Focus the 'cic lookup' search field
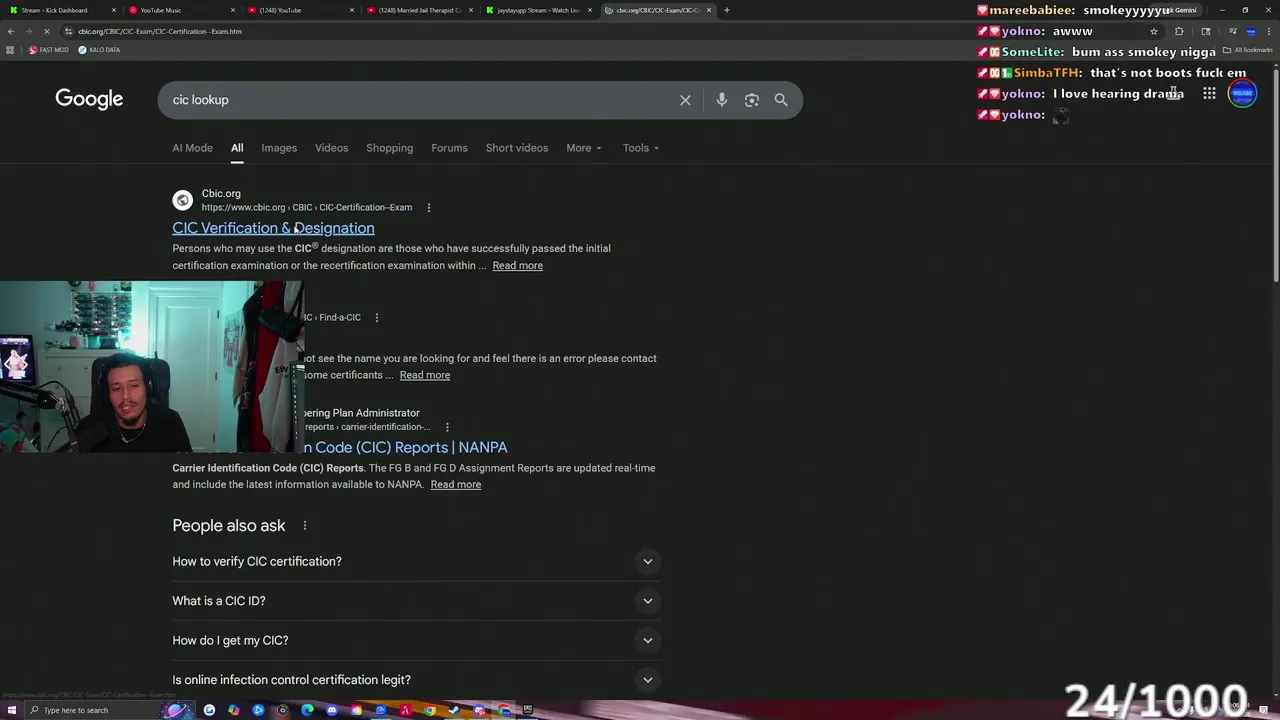 pos(420,100)
